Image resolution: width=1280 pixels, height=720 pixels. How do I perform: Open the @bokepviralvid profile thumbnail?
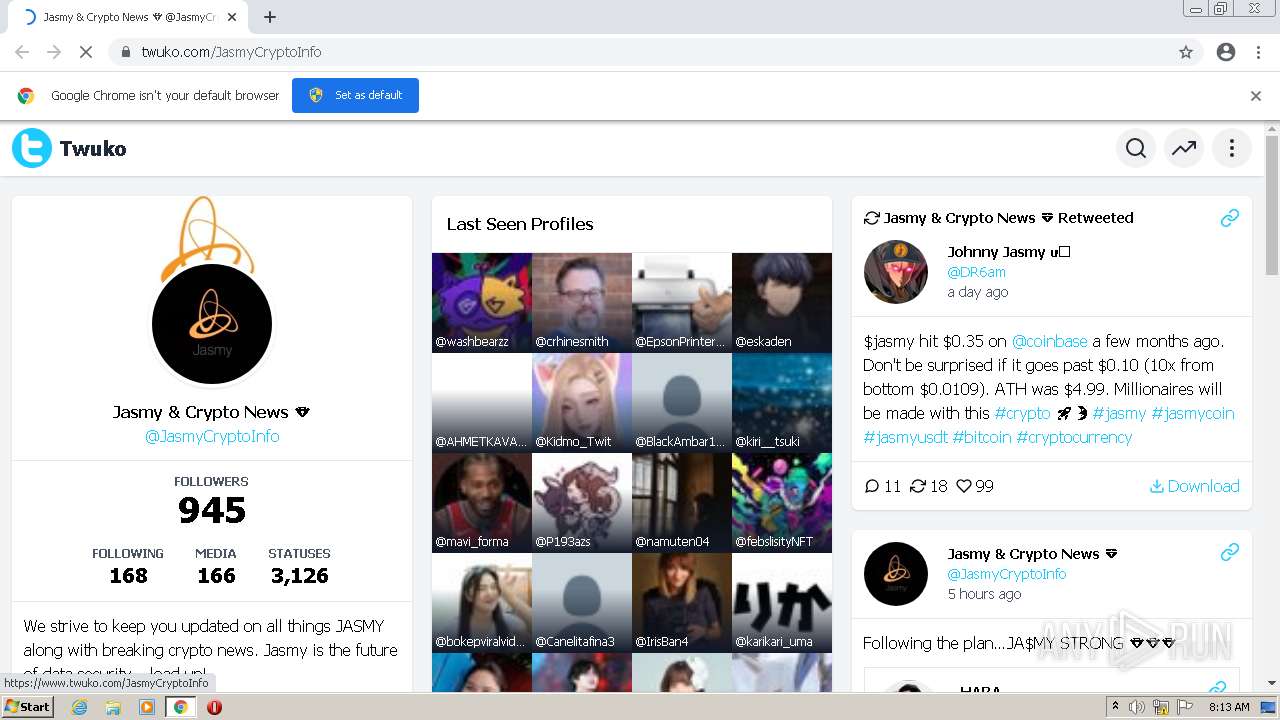[482, 603]
